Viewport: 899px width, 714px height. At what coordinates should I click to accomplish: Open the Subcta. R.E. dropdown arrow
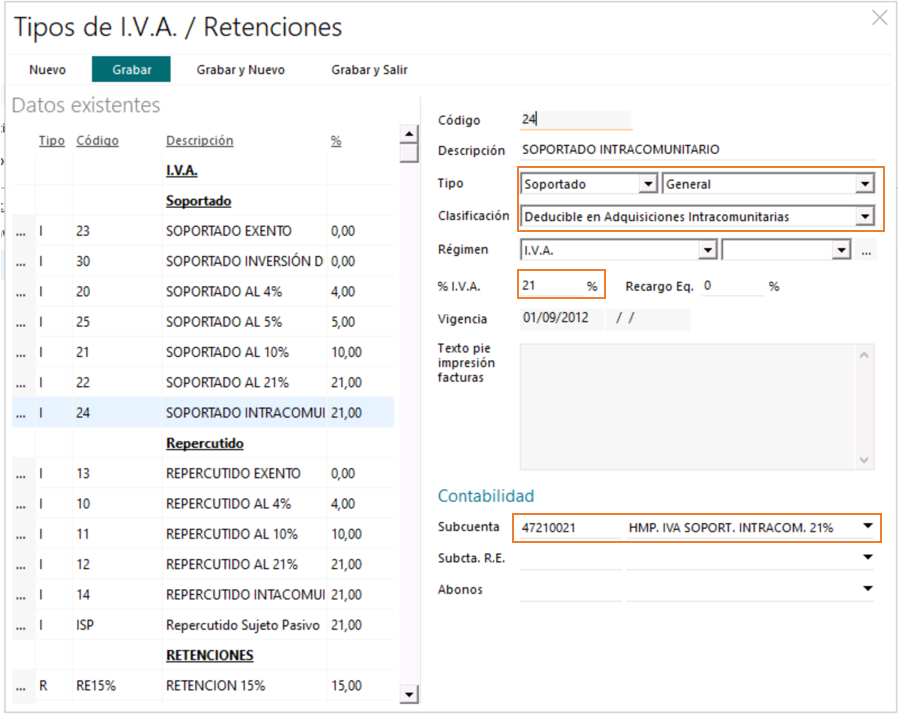tap(867, 557)
